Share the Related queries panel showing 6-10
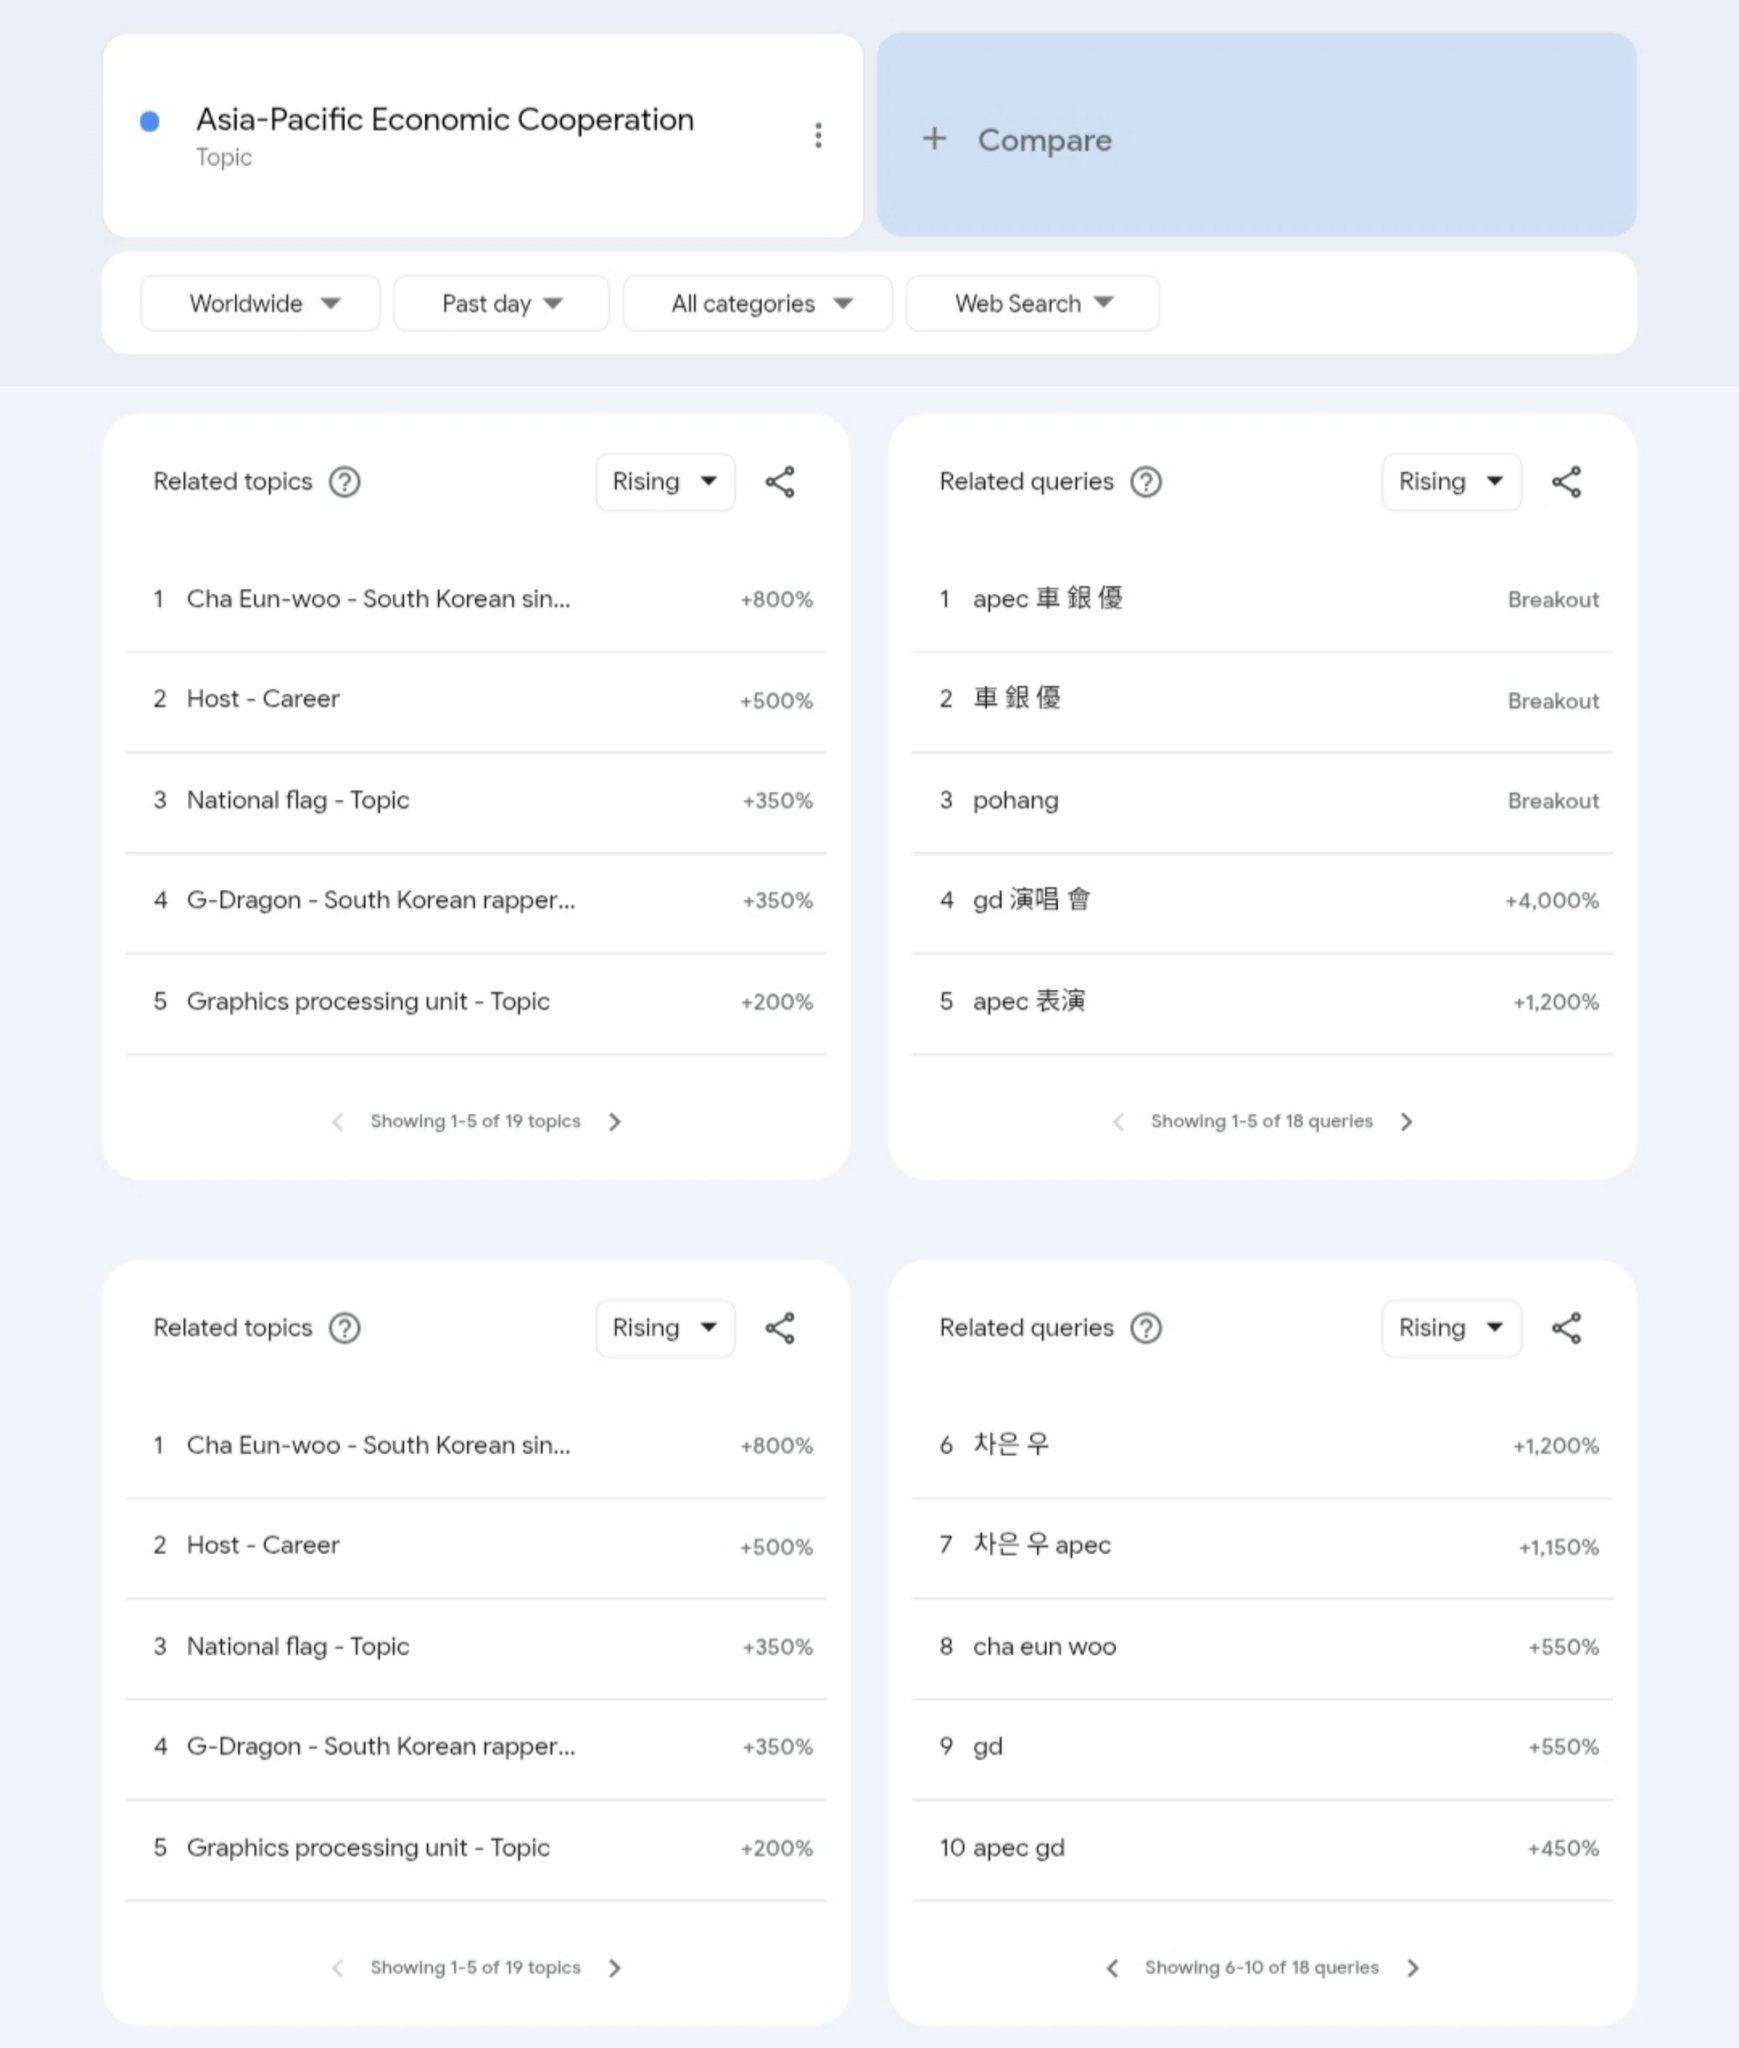1739x2048 pixels. [1566, 1328]
